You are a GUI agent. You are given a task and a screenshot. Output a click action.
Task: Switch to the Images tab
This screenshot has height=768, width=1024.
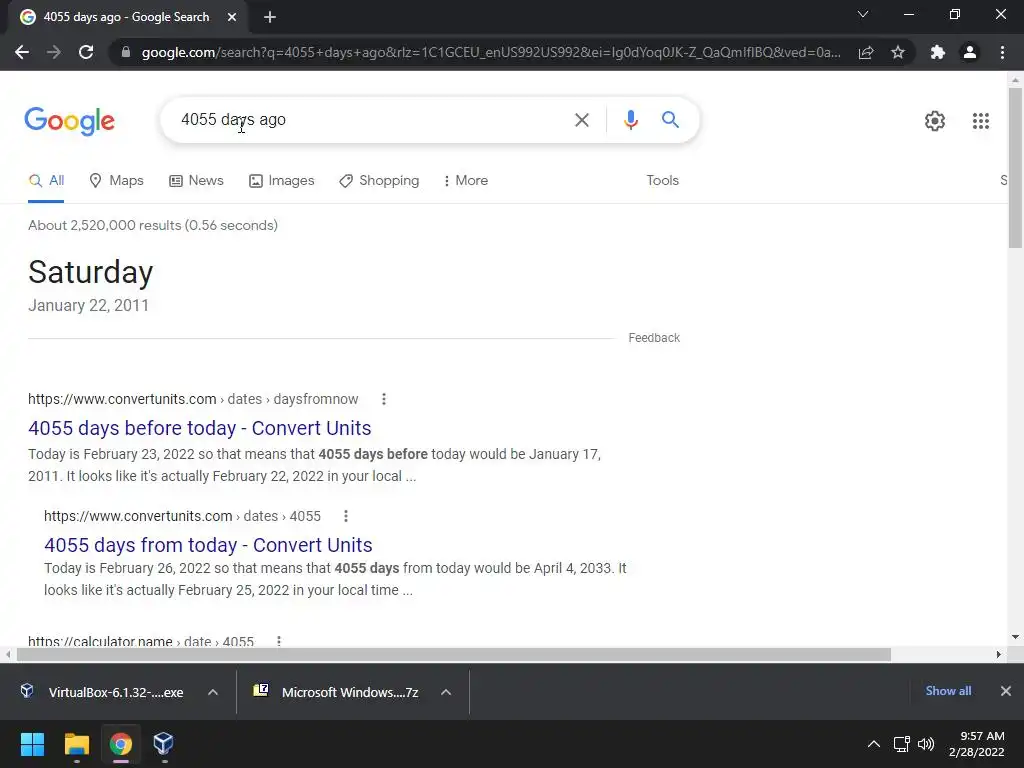281,181
